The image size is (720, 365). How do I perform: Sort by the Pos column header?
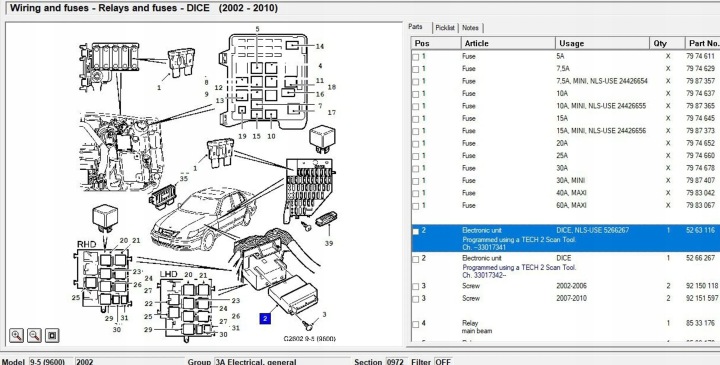[x=436, y=43]
